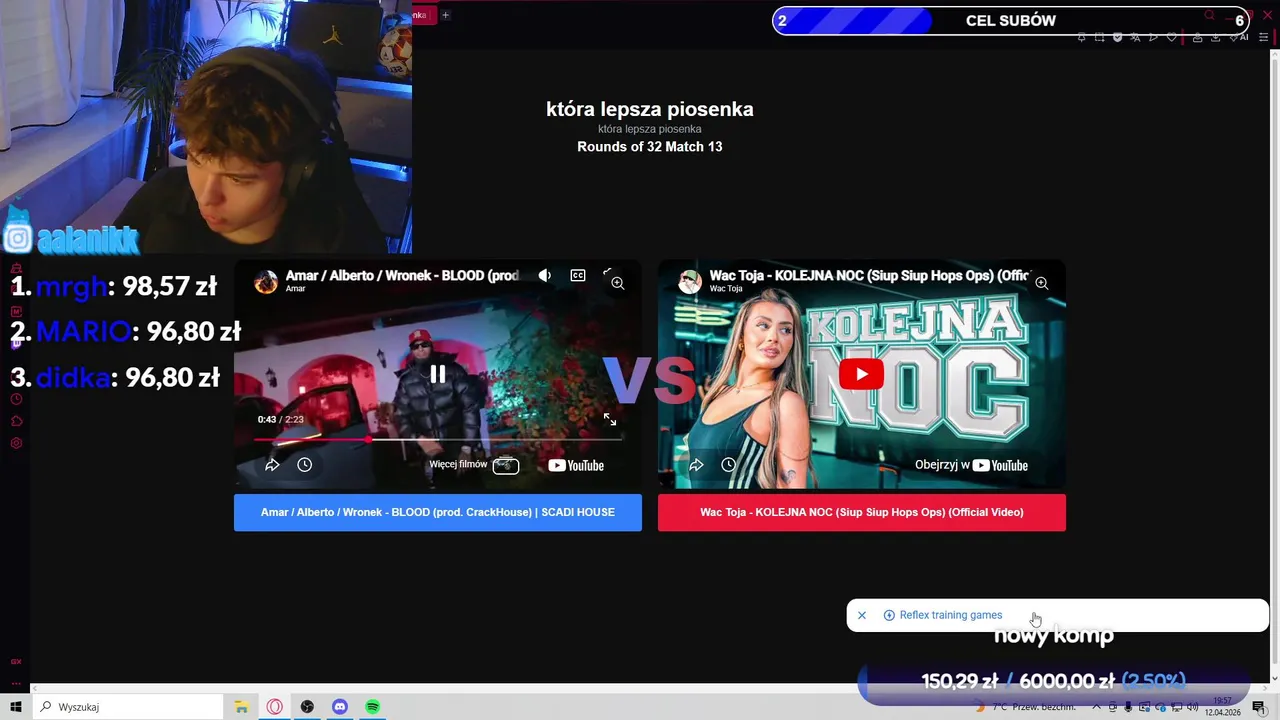Share the BLOOD video
Viewport: 1280px width, 720px height.
pyautogui.click(x=272, y=465)
